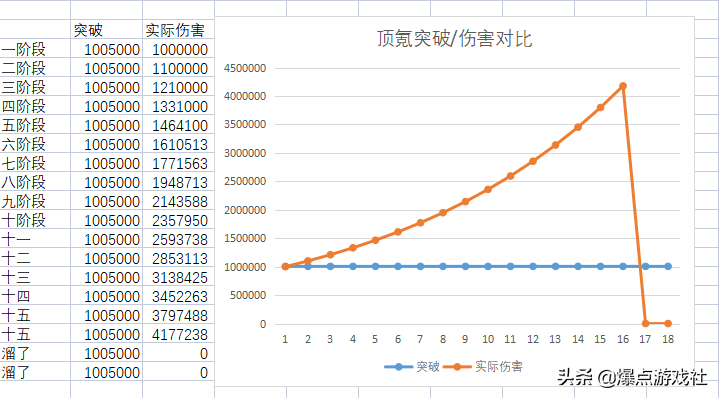The height and width of the screenshot is (398, 719).
Task: Click the 十阶段 row label cell
Action: (x=35, y=220)
